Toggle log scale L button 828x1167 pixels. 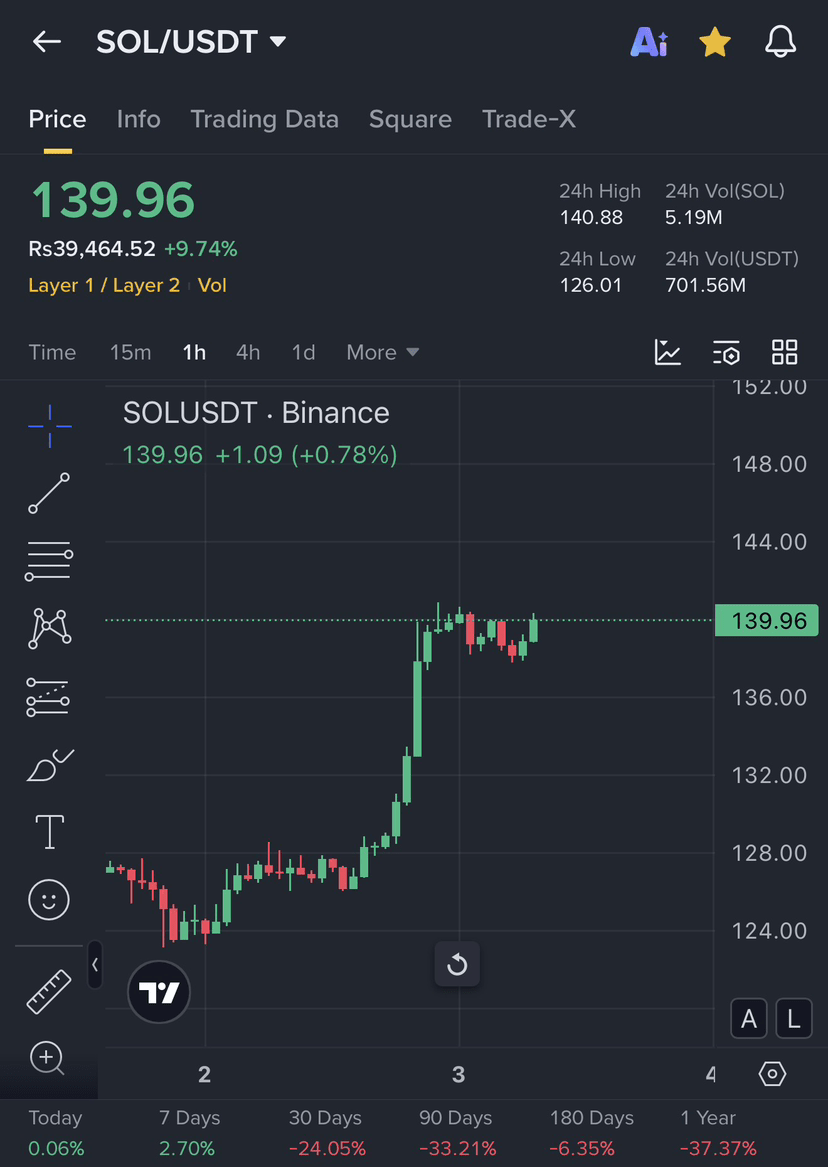[794, 1018]
